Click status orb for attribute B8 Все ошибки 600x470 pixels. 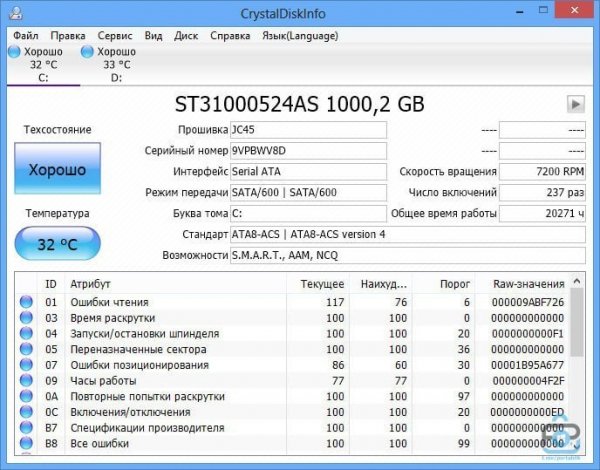click(x=26, y=443)
